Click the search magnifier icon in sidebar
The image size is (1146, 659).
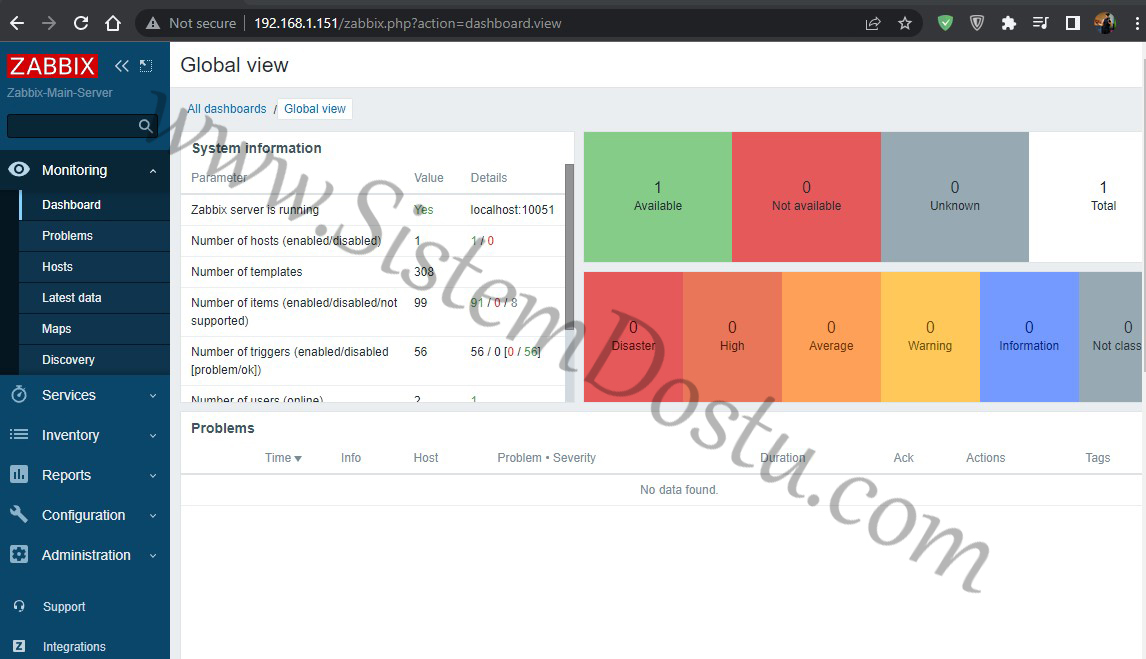[145, 126]
